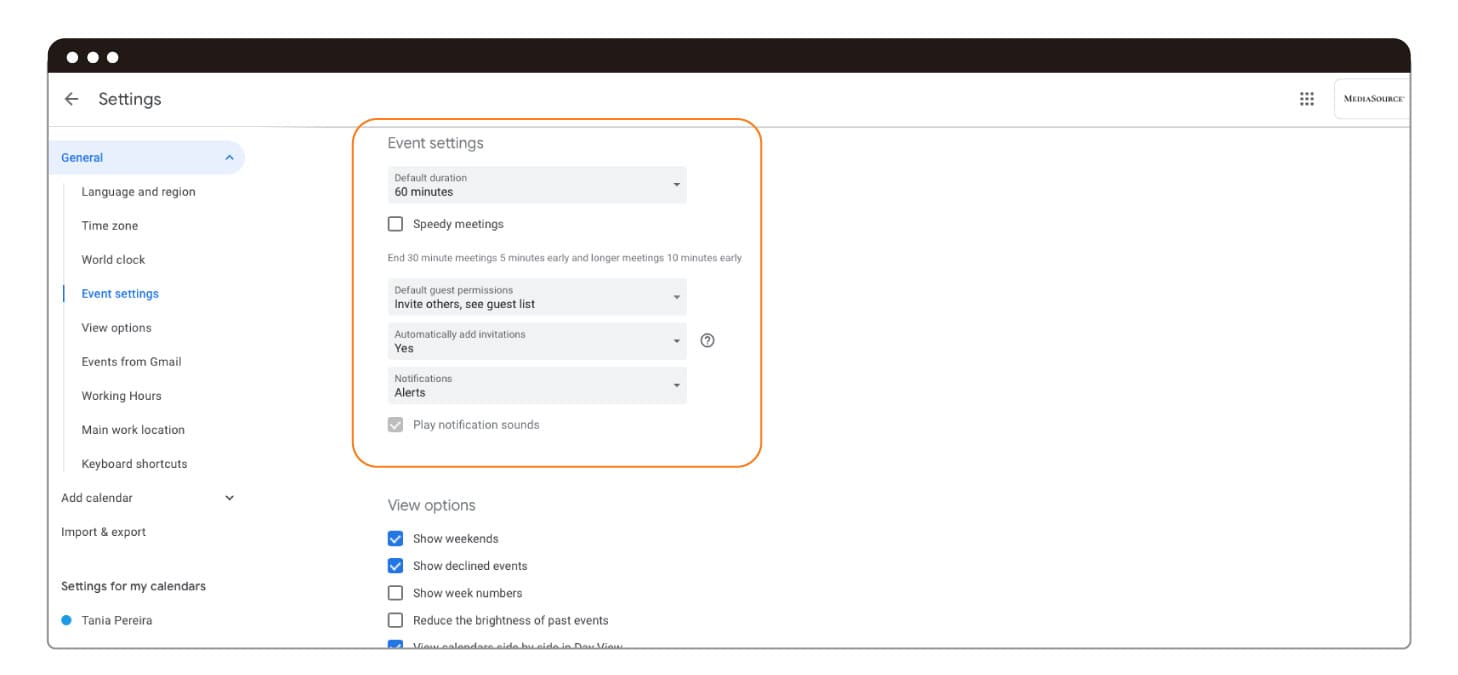Click the help icon beside Automatically add invitations
Viewport: 1458px width, 675px height.
point(707,341)
